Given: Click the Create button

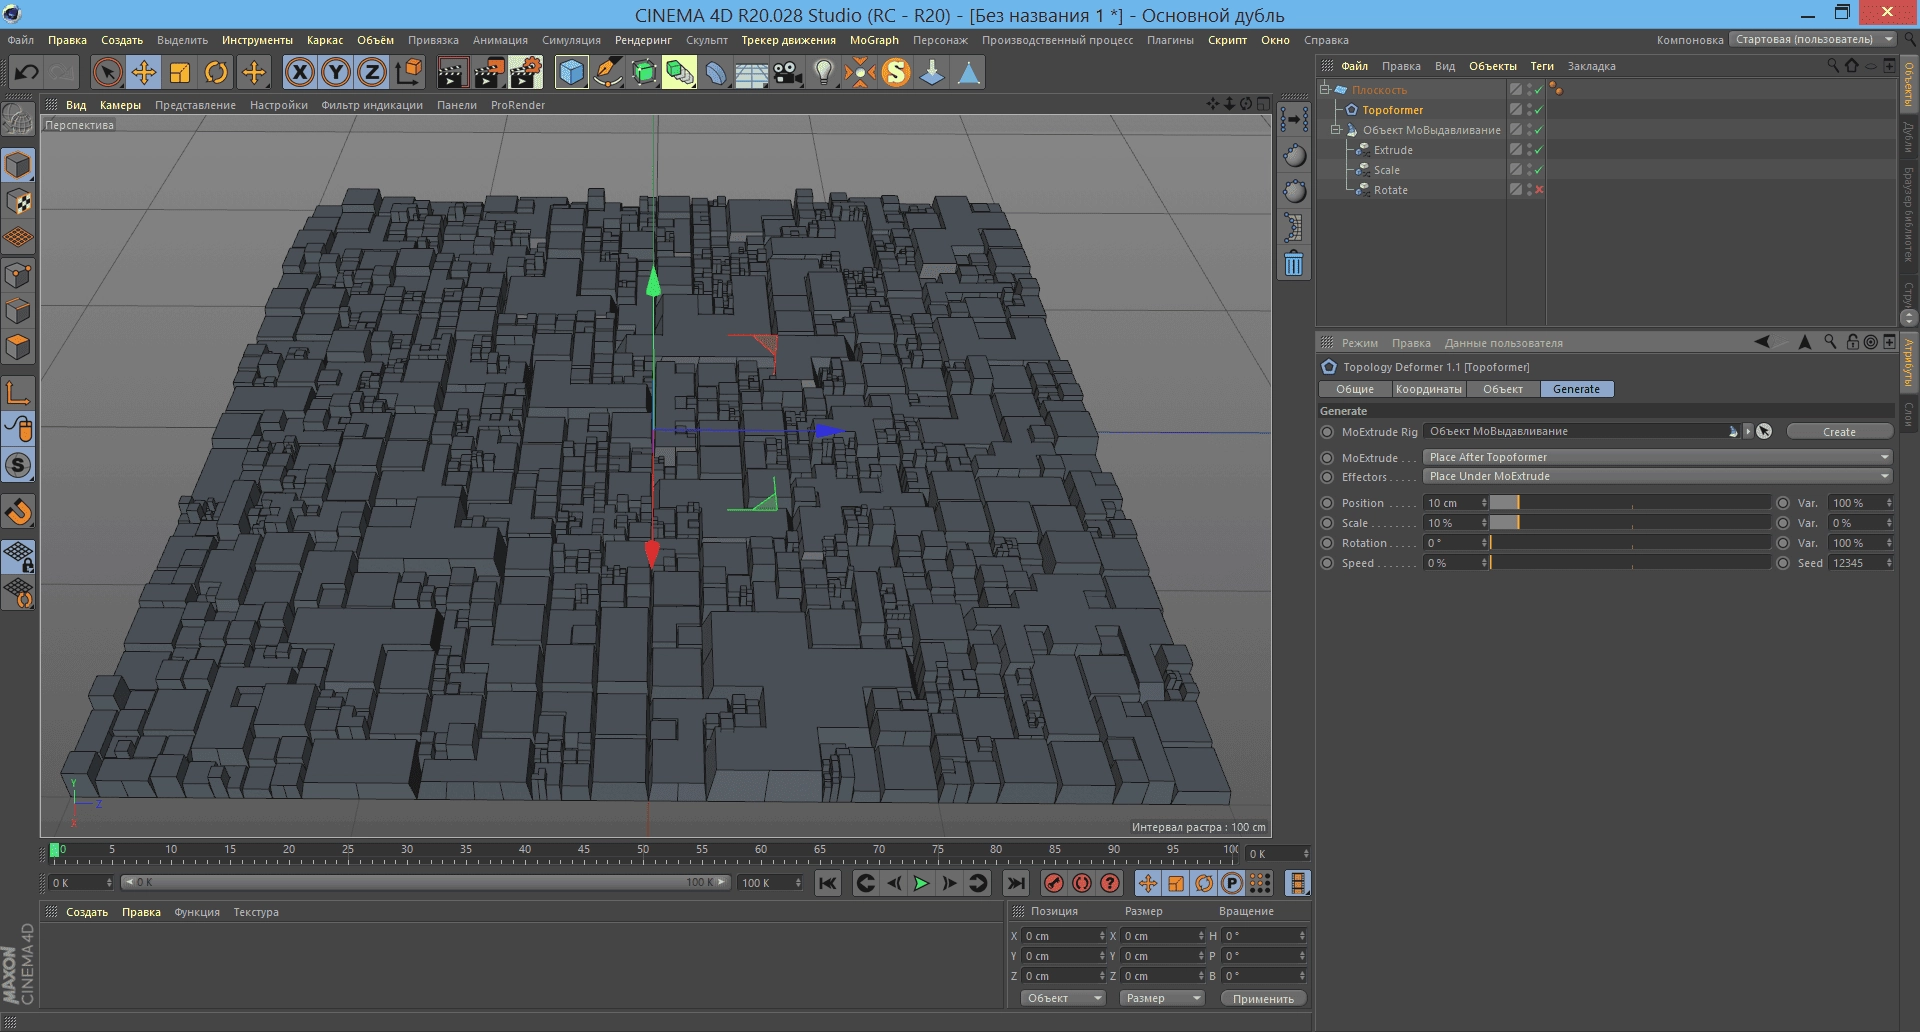Looking at the screenshot, I should 1839,432.
